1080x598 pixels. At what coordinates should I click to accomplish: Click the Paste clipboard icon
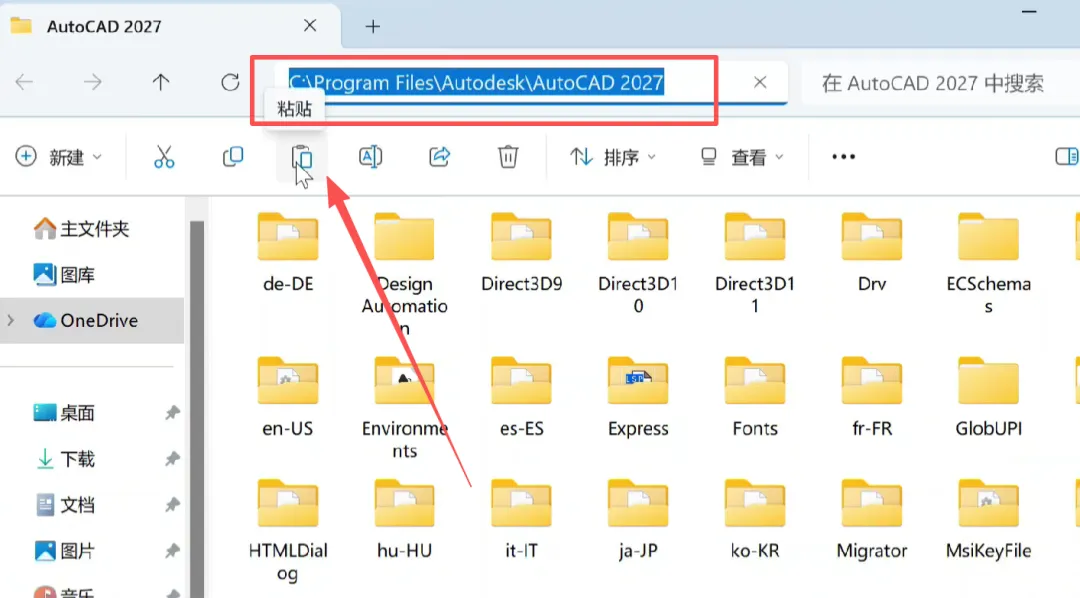point(302,157)
